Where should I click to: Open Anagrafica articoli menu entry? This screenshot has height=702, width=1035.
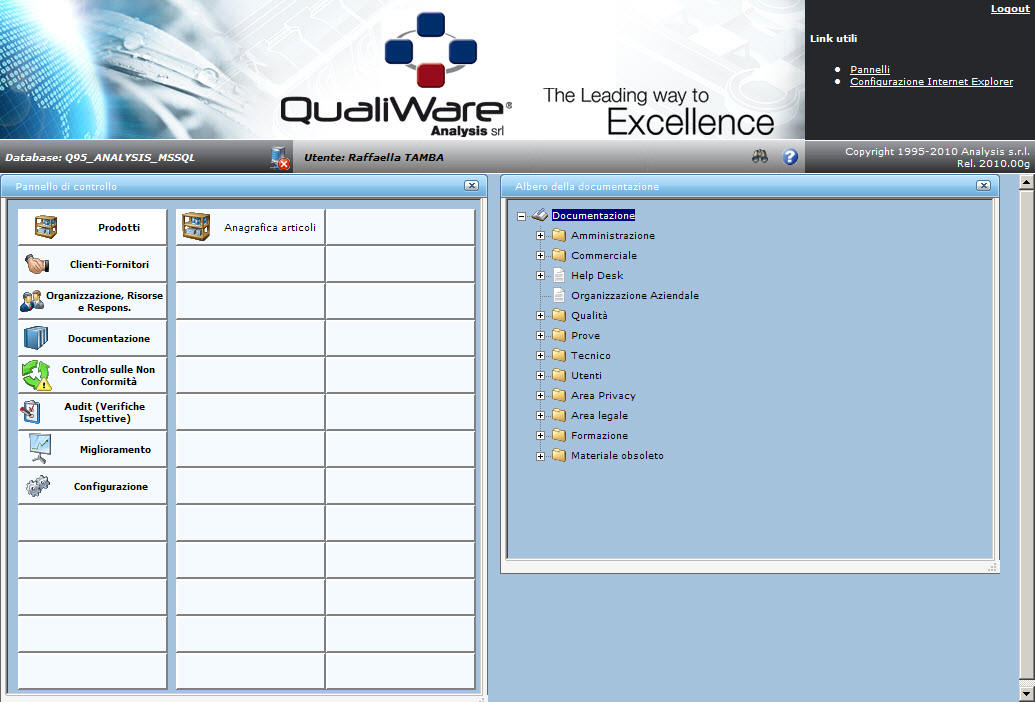click(269, 227)
